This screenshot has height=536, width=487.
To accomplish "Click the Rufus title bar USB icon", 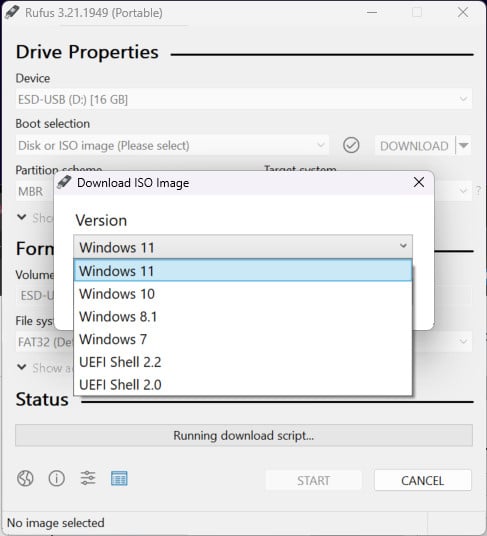I will [x=12, y=12].
